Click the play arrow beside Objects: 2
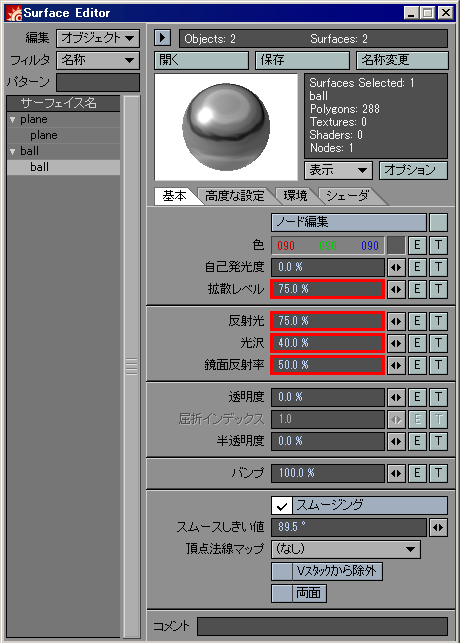 pyautogui.click(x=163, y=38)
